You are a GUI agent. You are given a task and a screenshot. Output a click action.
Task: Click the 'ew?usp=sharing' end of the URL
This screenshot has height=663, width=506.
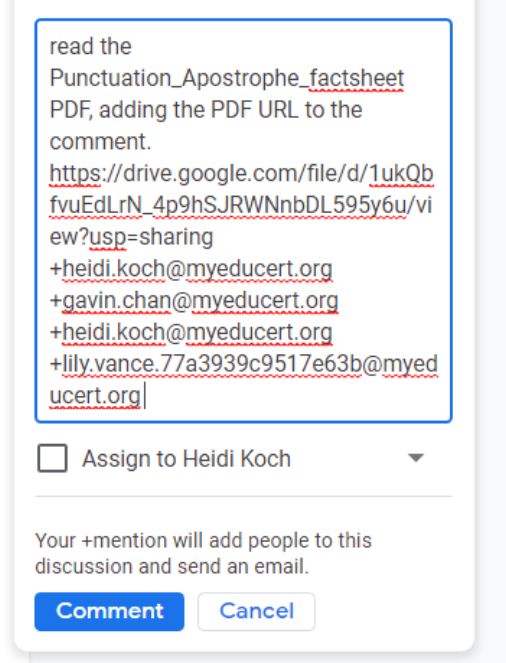click(131, 237)
